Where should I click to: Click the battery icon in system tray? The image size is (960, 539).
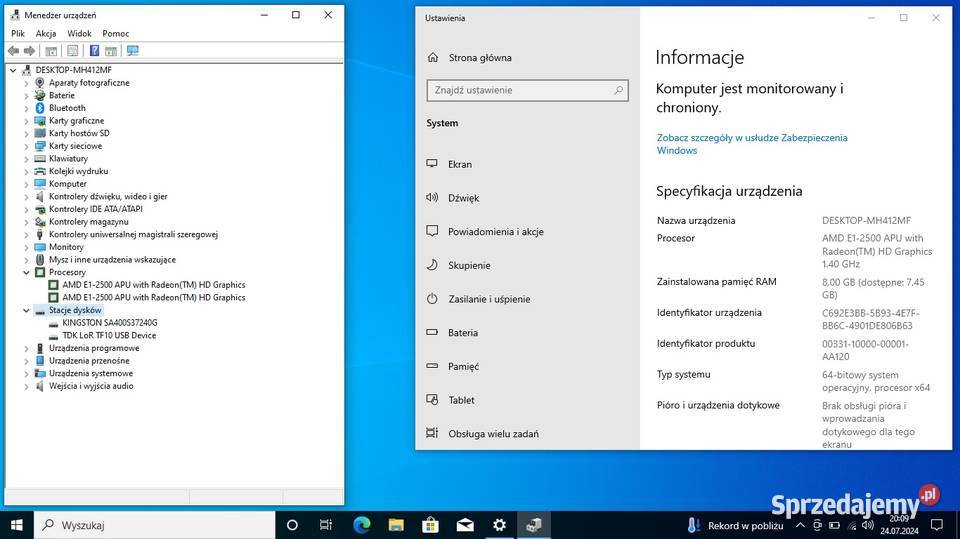[834, 525]
